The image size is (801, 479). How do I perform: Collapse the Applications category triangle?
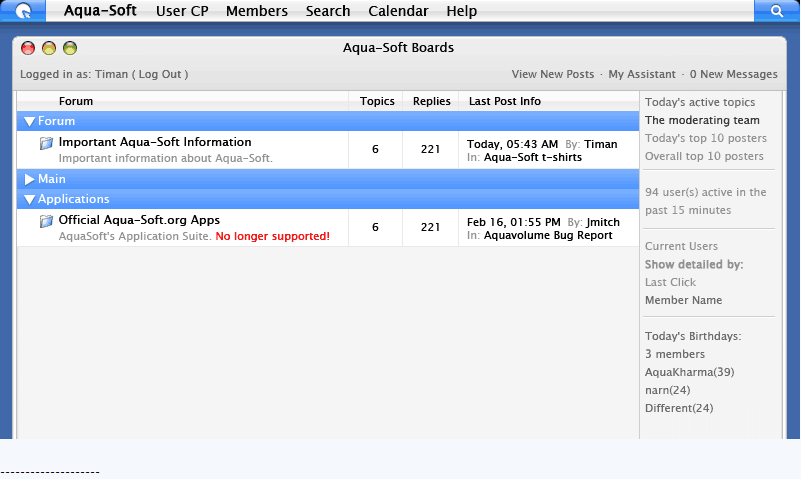coord(30,199)
